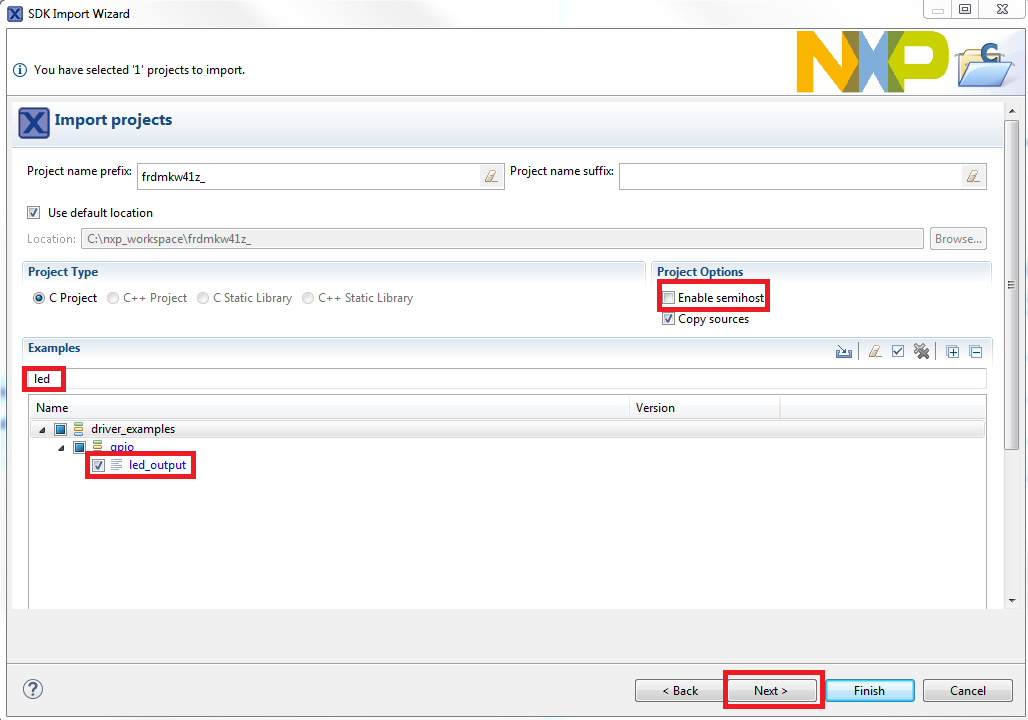Click the expand-all plus icon
This screenshot has height=720, width=1028.
pos(952,351)
